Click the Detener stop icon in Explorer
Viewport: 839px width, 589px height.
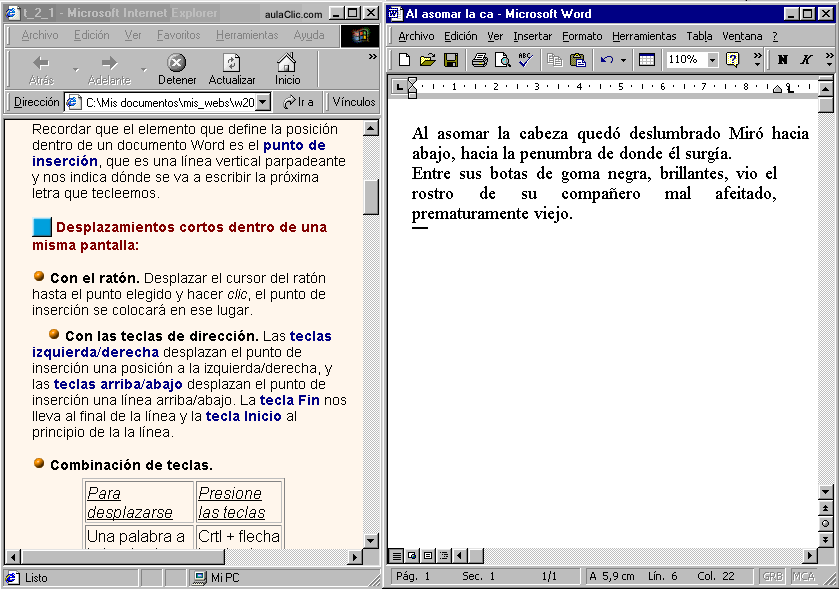(177, 70)
